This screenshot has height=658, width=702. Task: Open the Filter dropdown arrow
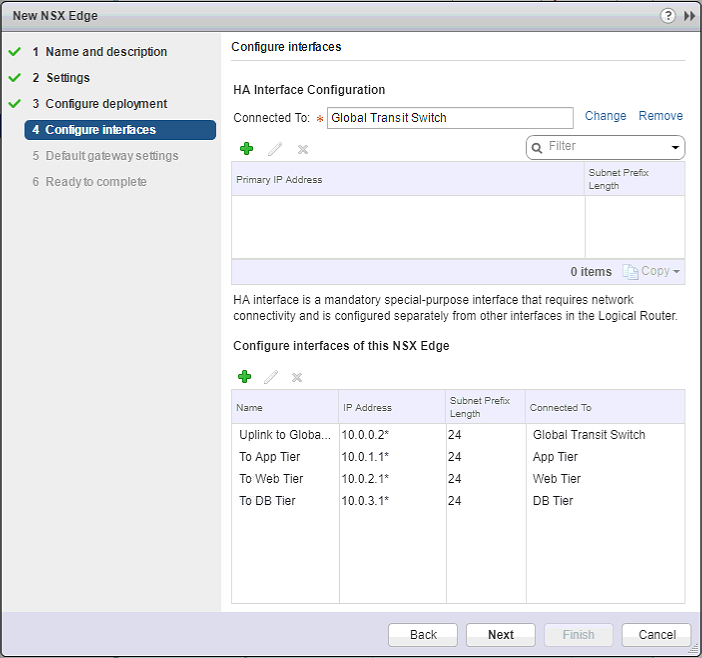click(x=676, y=147)
